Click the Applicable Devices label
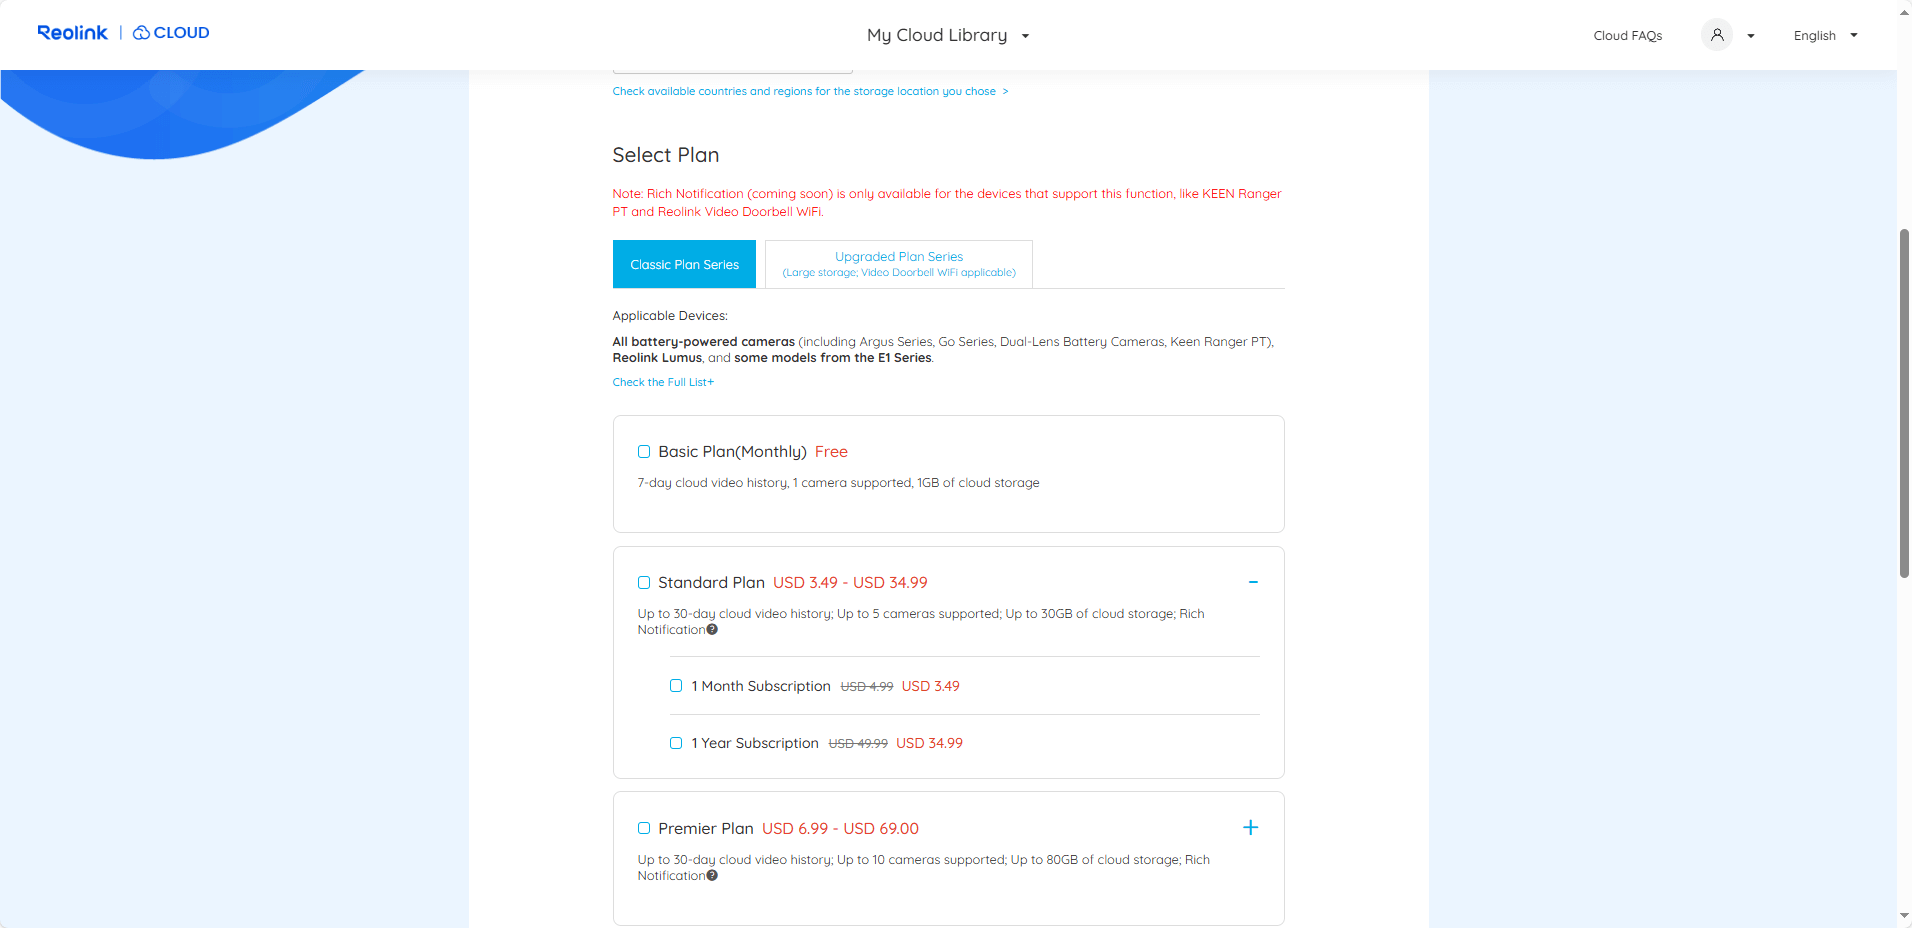 tap(670, 316)
